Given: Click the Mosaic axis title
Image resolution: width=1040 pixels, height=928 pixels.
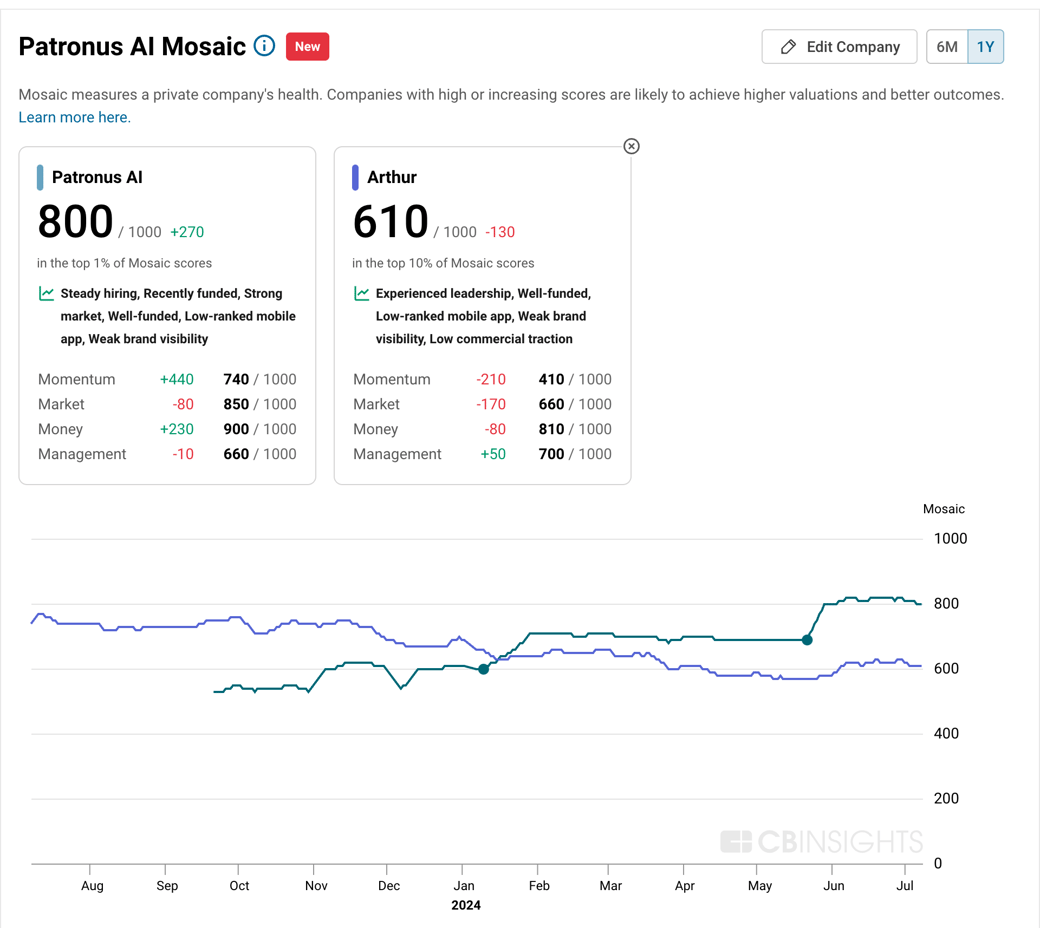Looking at the screenshot, I should click(x=943, y=509).
